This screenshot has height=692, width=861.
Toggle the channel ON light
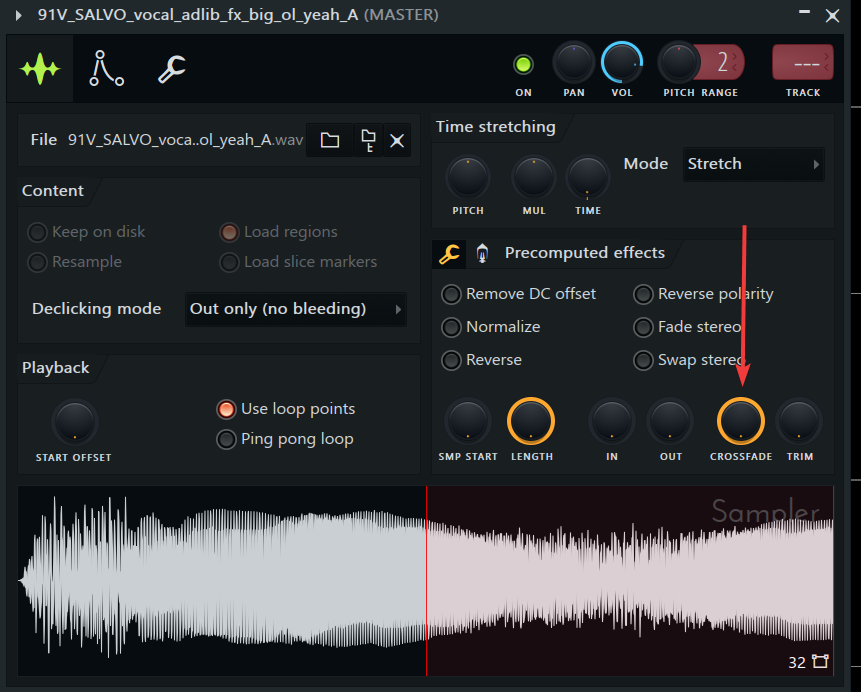pos(523,62)
